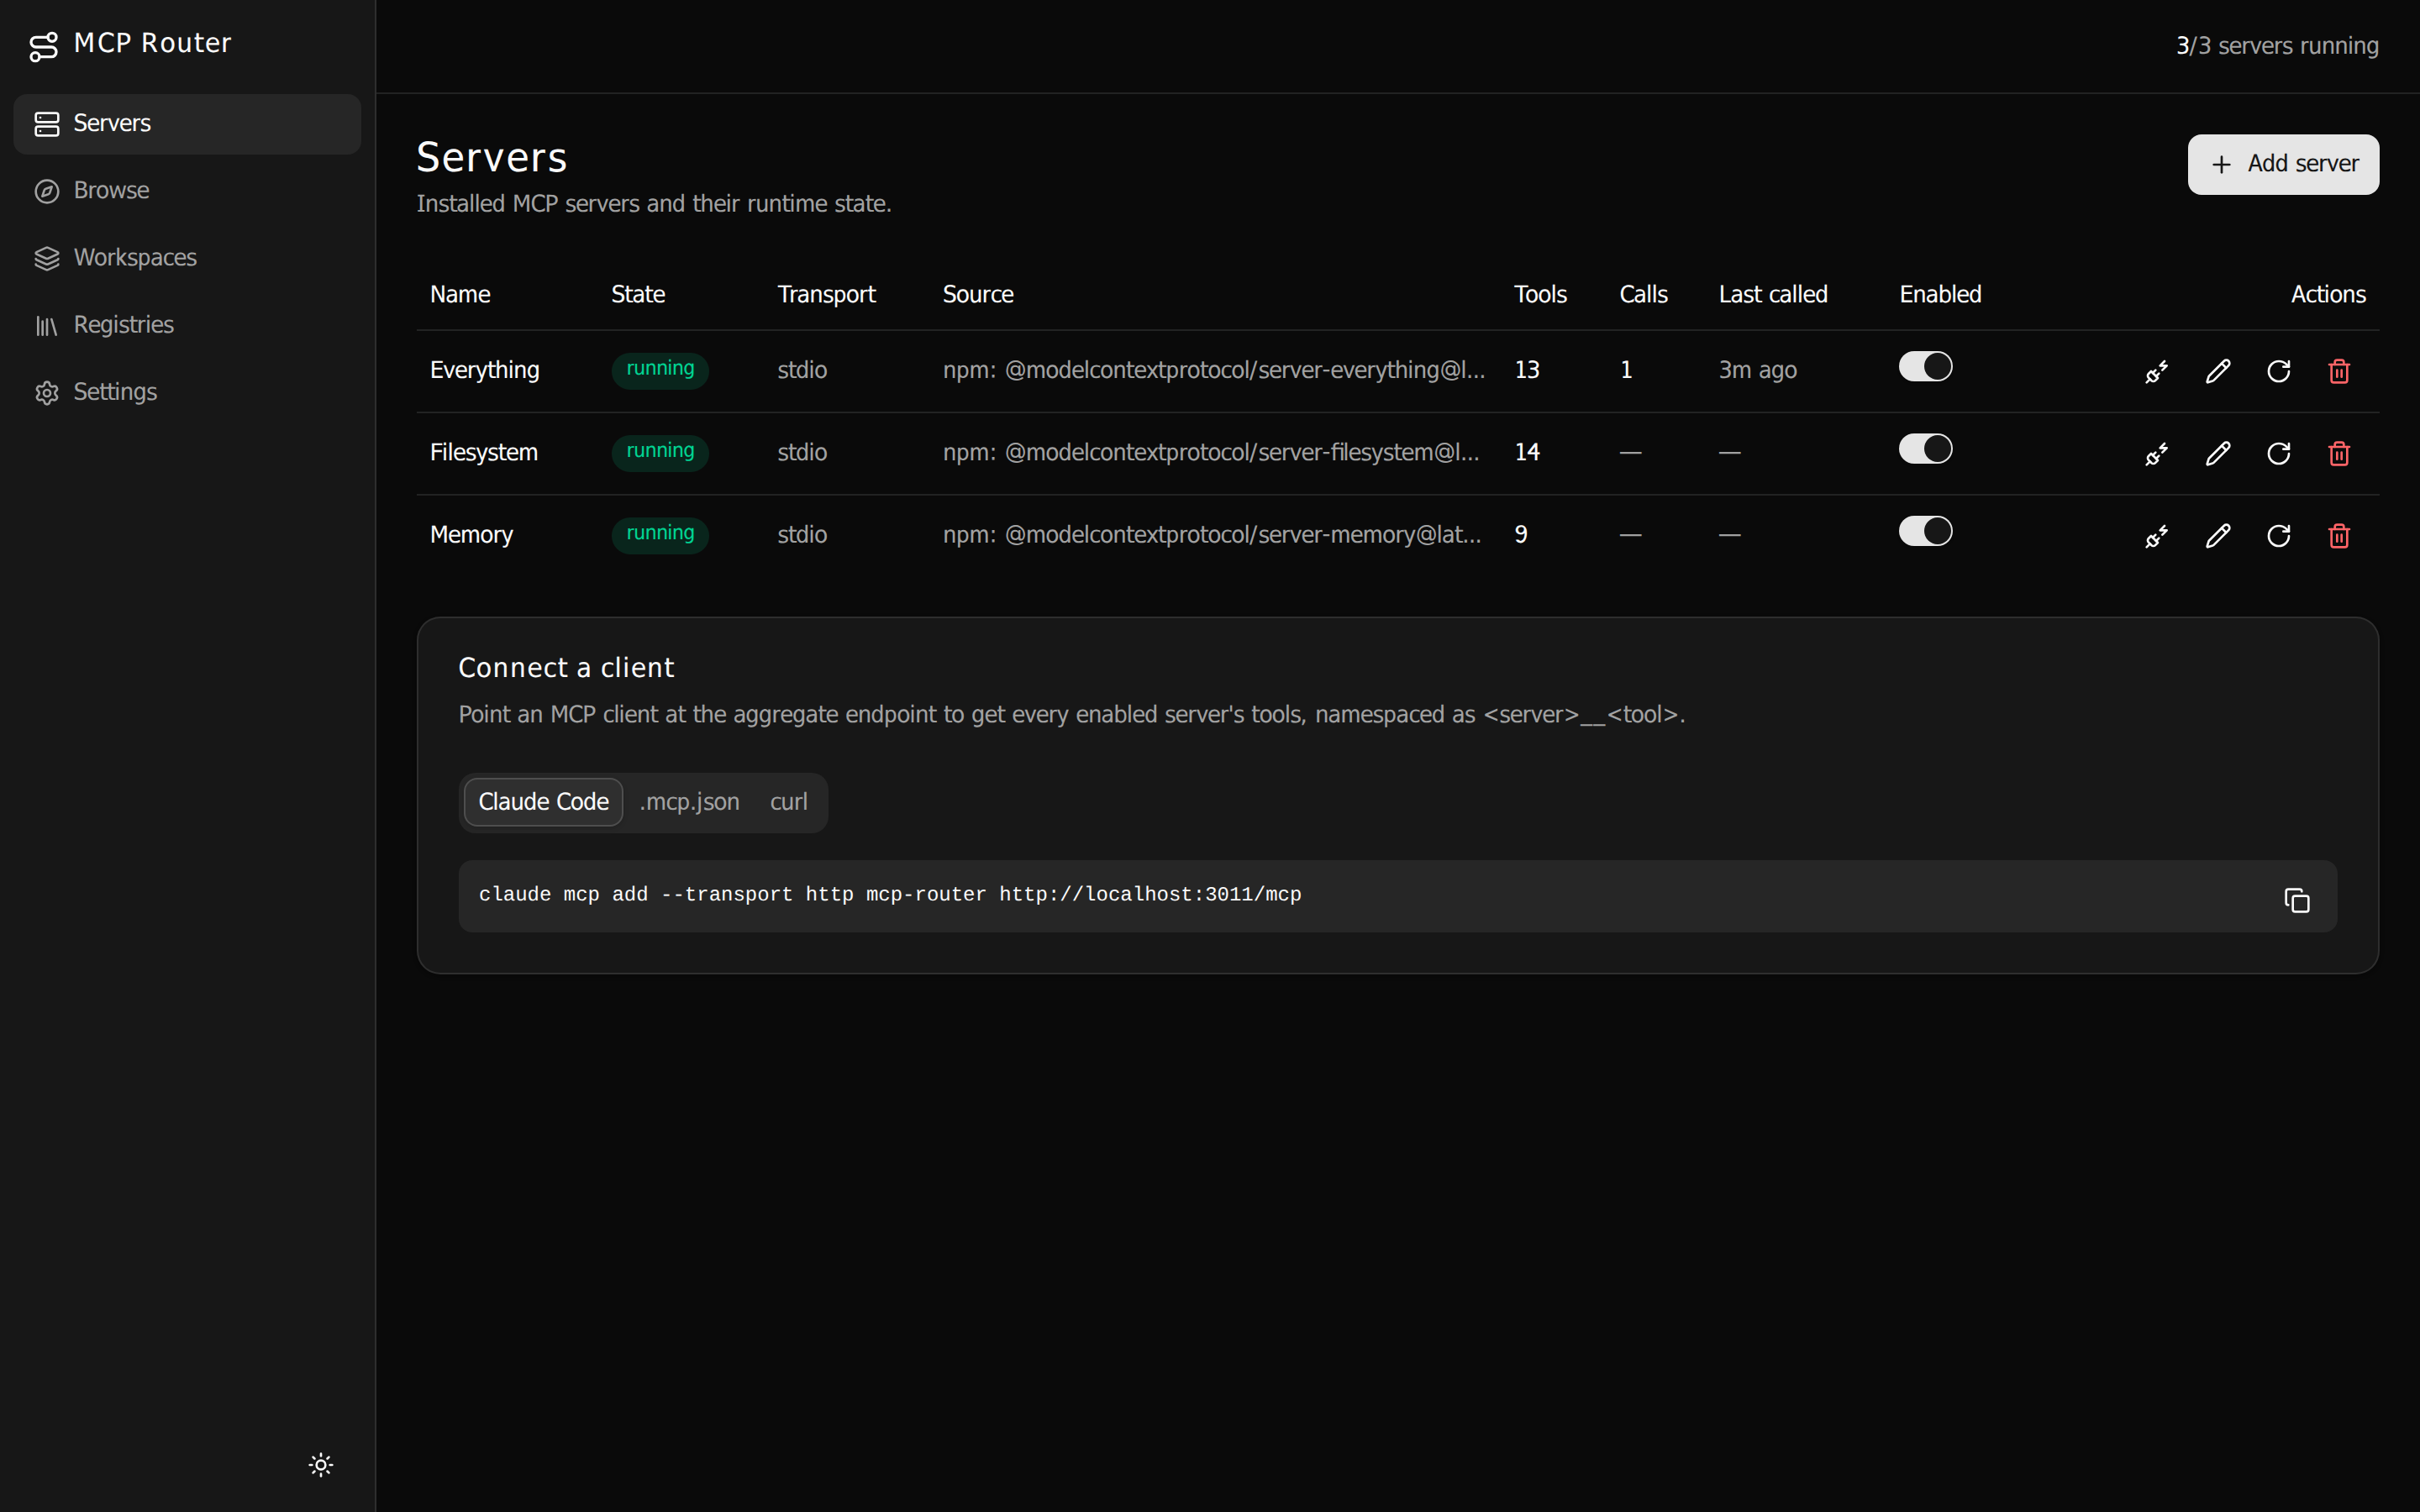Click the MCP Router logo icon
2420x1512 pixels.
click(x=43, y=46)
